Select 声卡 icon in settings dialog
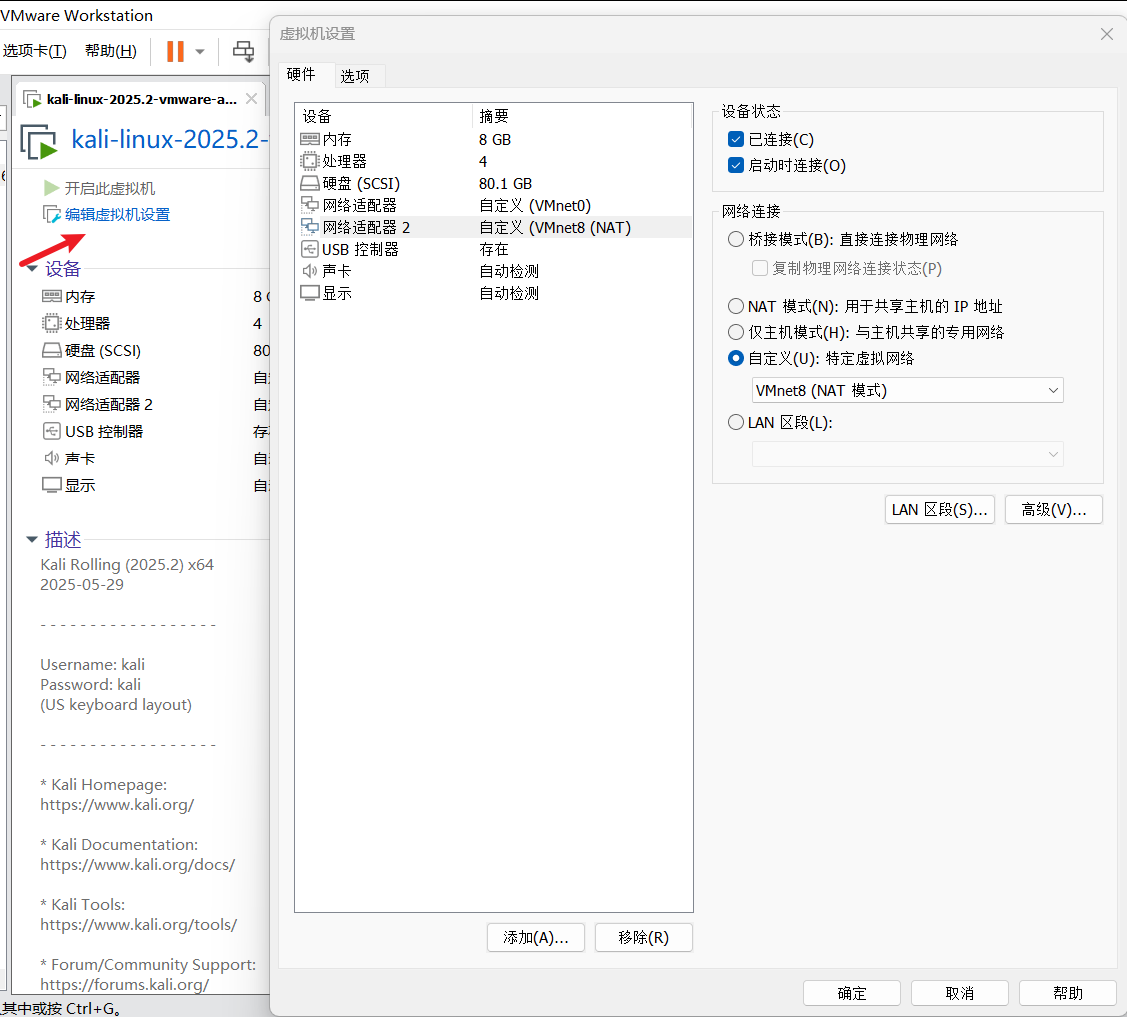This screenshot has height=1017, width=1127. pyautogui.click(x=310, y=271)
